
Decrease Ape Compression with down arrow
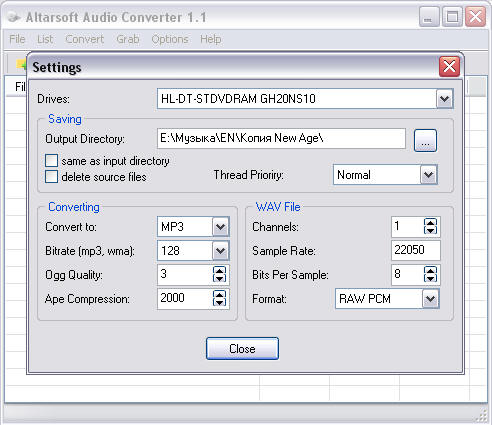[x=219, y=302]
